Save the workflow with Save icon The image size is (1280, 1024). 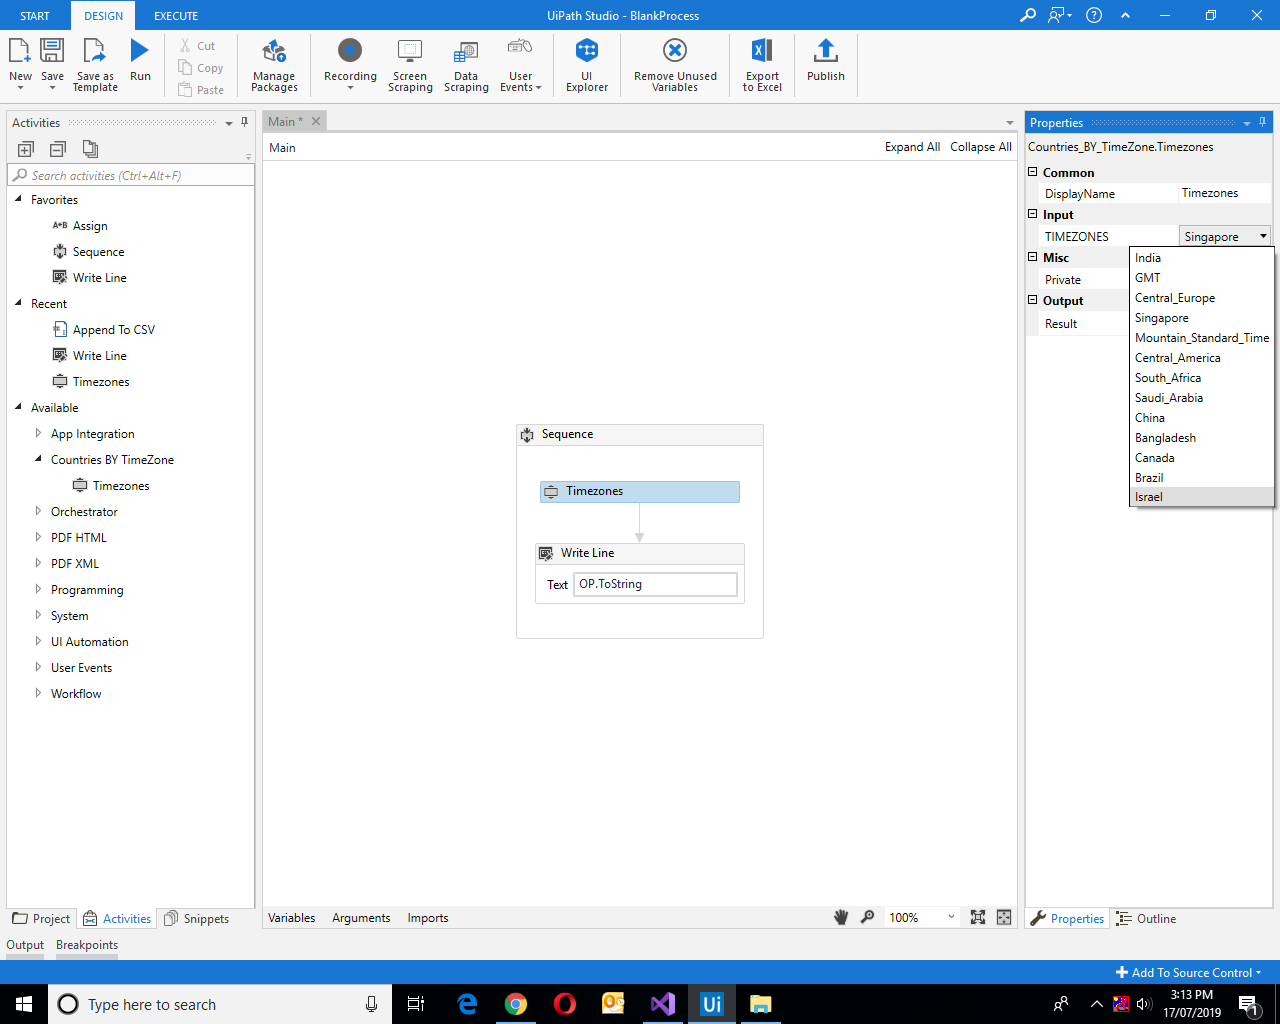[x=52, y=50]
